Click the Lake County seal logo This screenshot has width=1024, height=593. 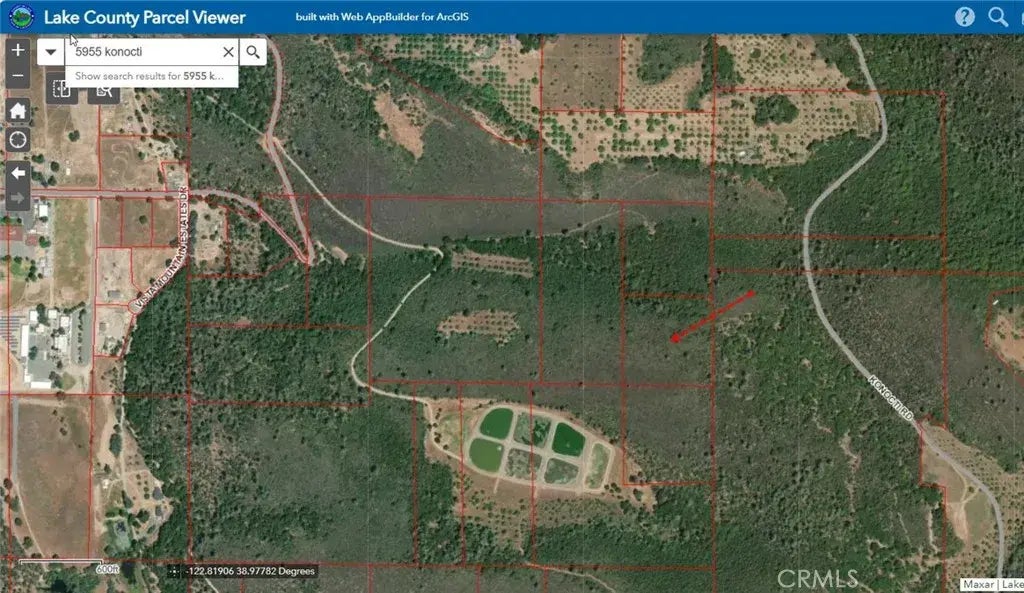20,17
